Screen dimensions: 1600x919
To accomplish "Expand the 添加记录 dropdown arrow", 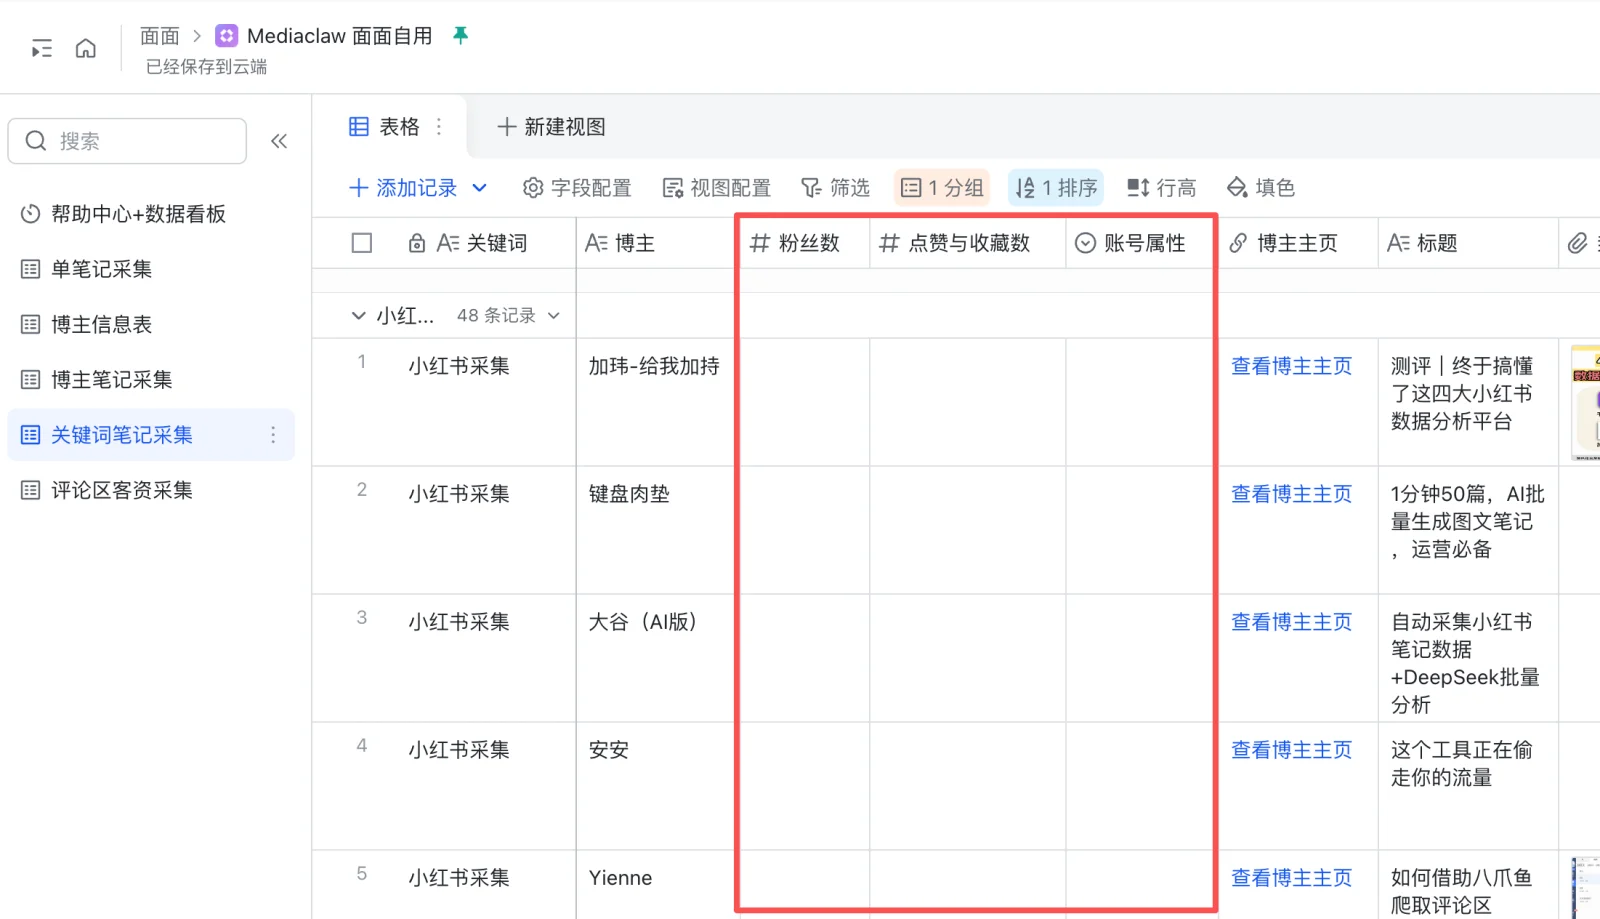I will [x=479, y=188].
